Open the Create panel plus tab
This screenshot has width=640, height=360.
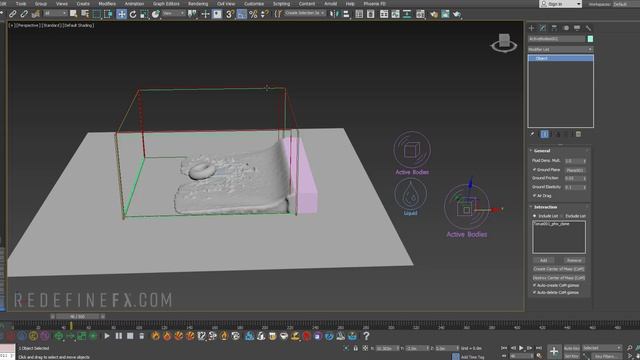pyautogui.click(x=531, y=28)
